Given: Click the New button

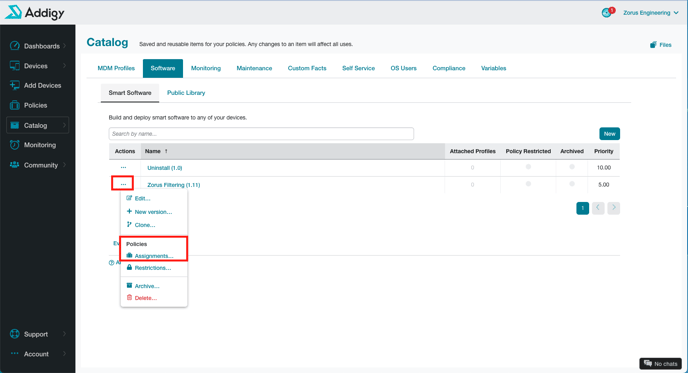Looking at the screenshot, I should (x=609, y=134).
